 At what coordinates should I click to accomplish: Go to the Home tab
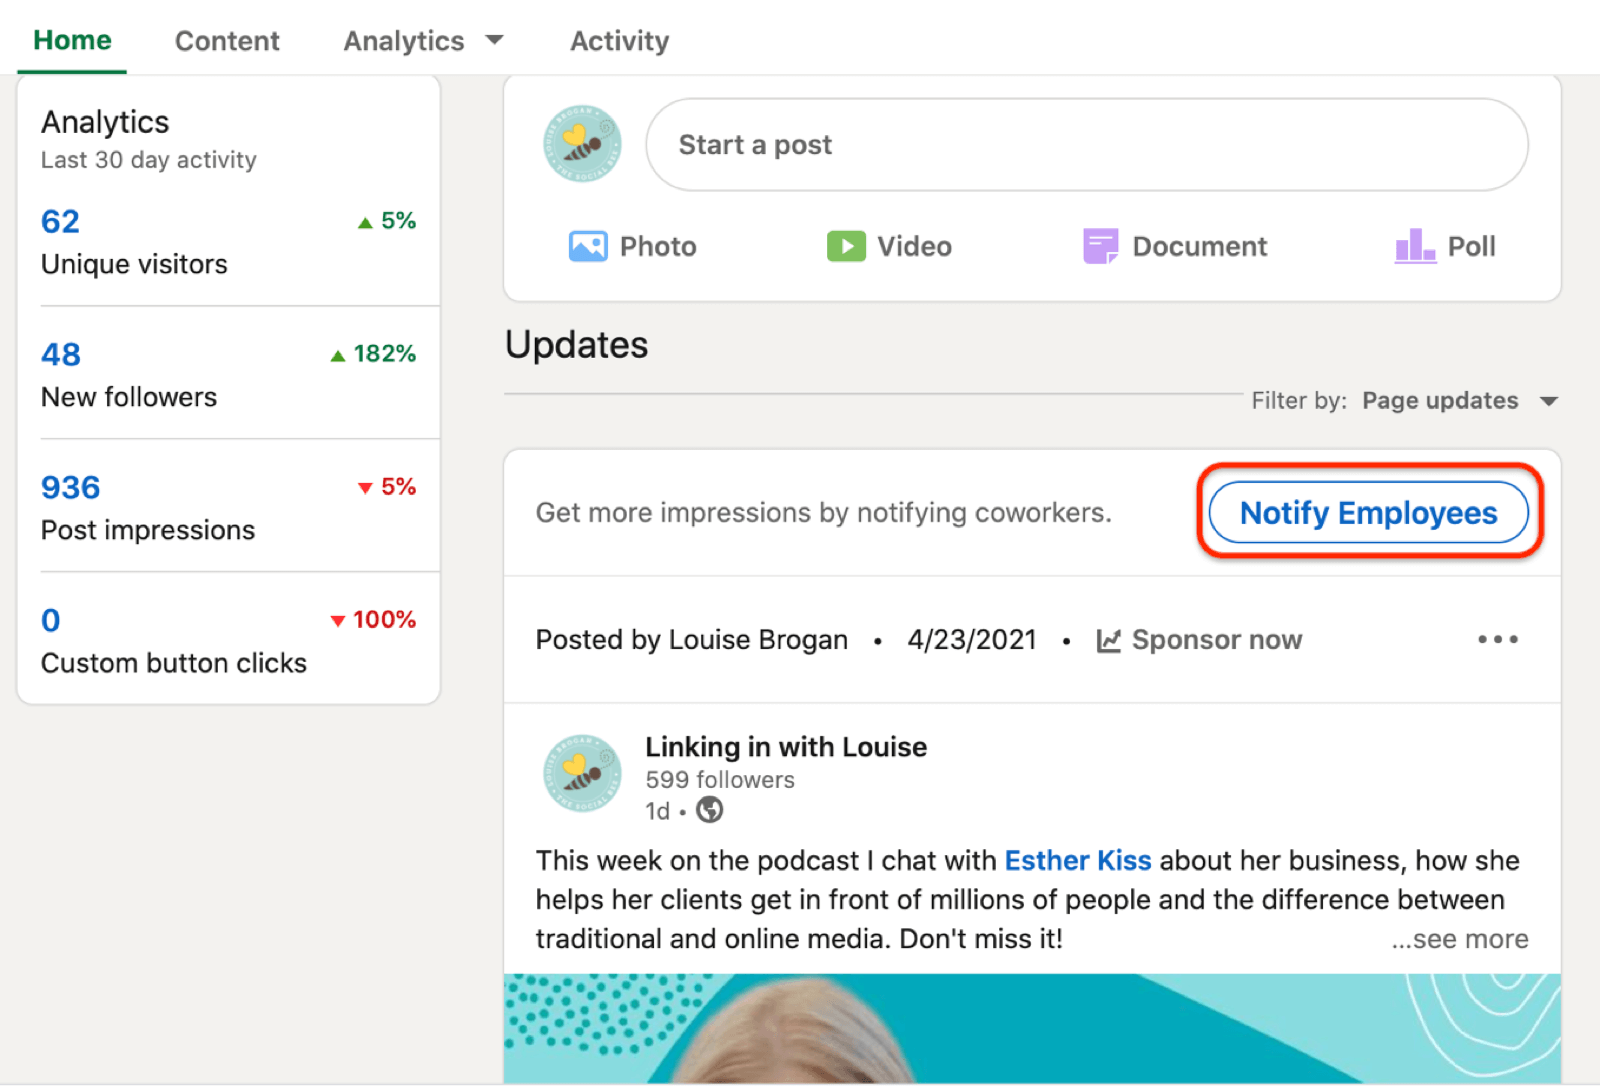pos(72,40)
